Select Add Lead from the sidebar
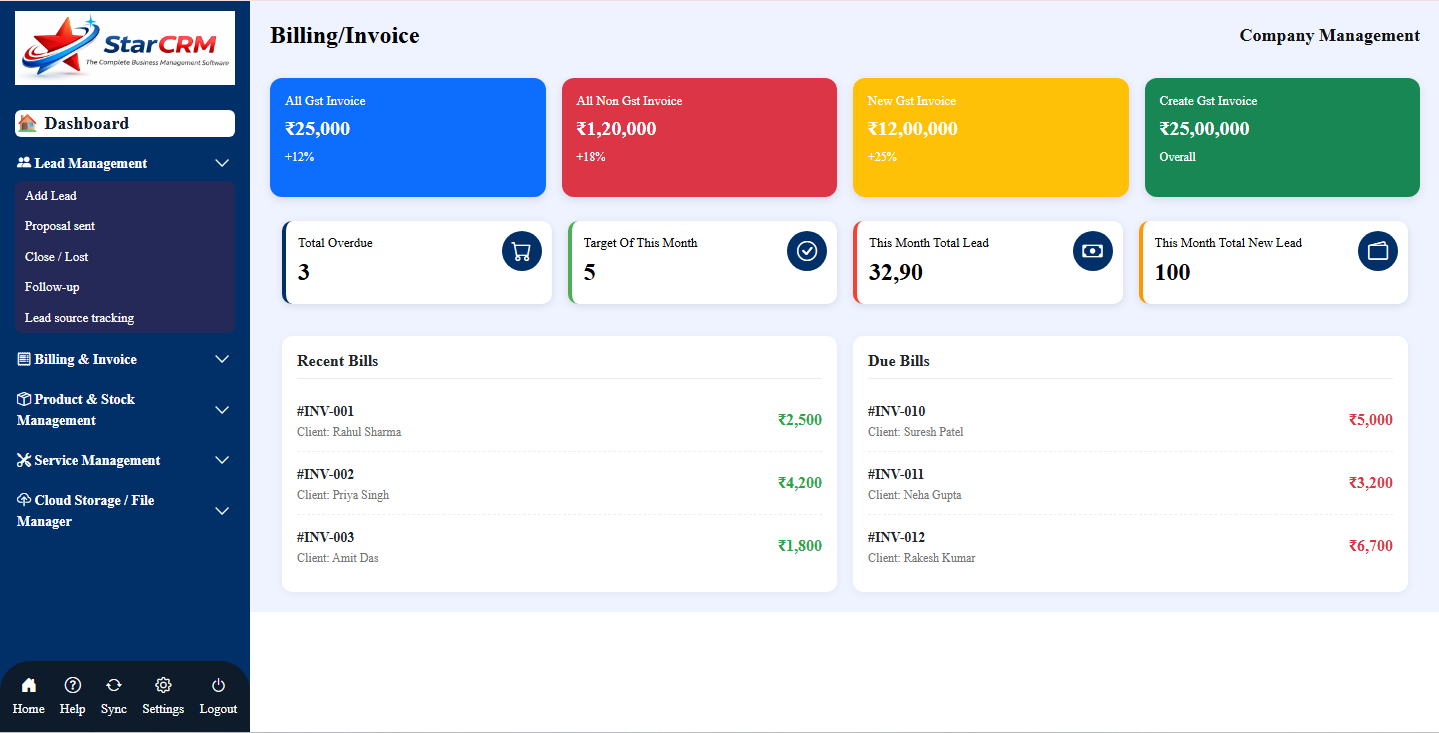The width and height of the screenshot is (1439, 733). tap(50, 195)
